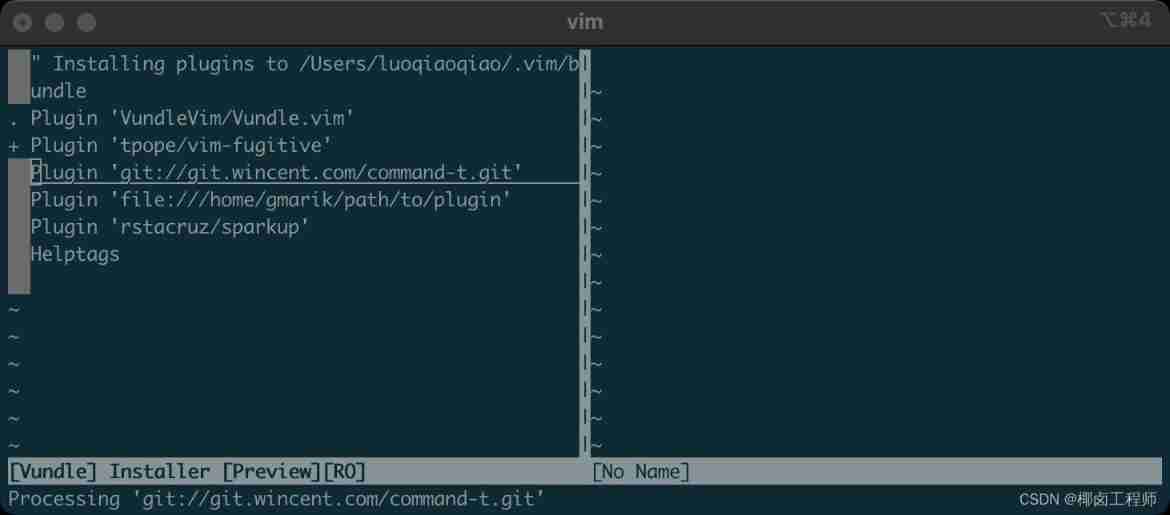Click the vertical split separator between panes
1170x515 pixels.
[x=584, y=300]
